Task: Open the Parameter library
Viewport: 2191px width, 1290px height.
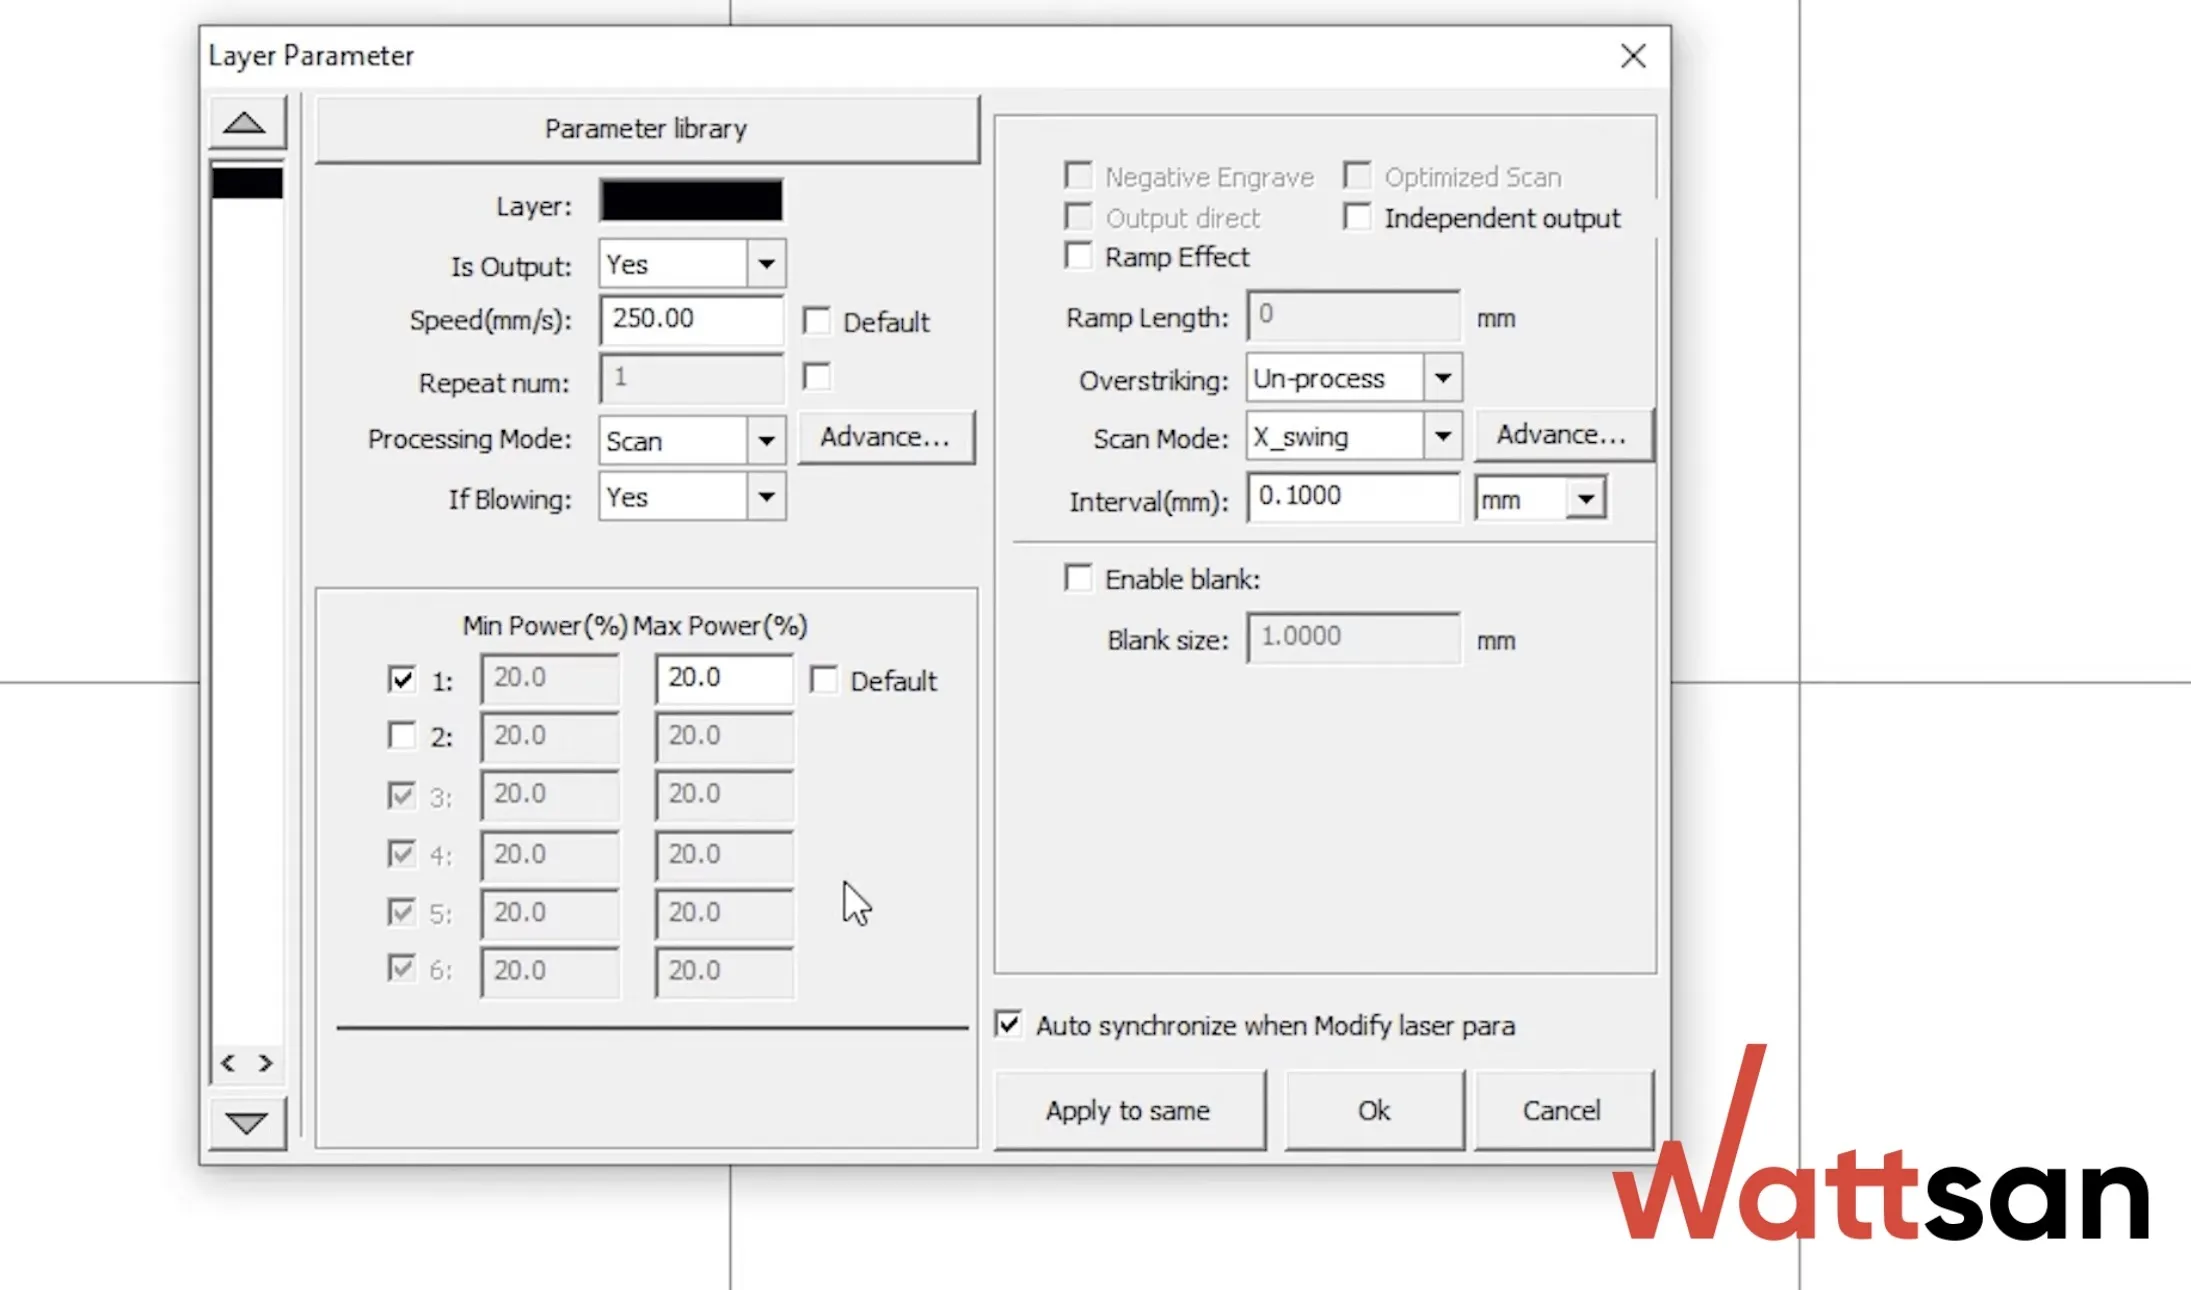Action: point(646,129)
